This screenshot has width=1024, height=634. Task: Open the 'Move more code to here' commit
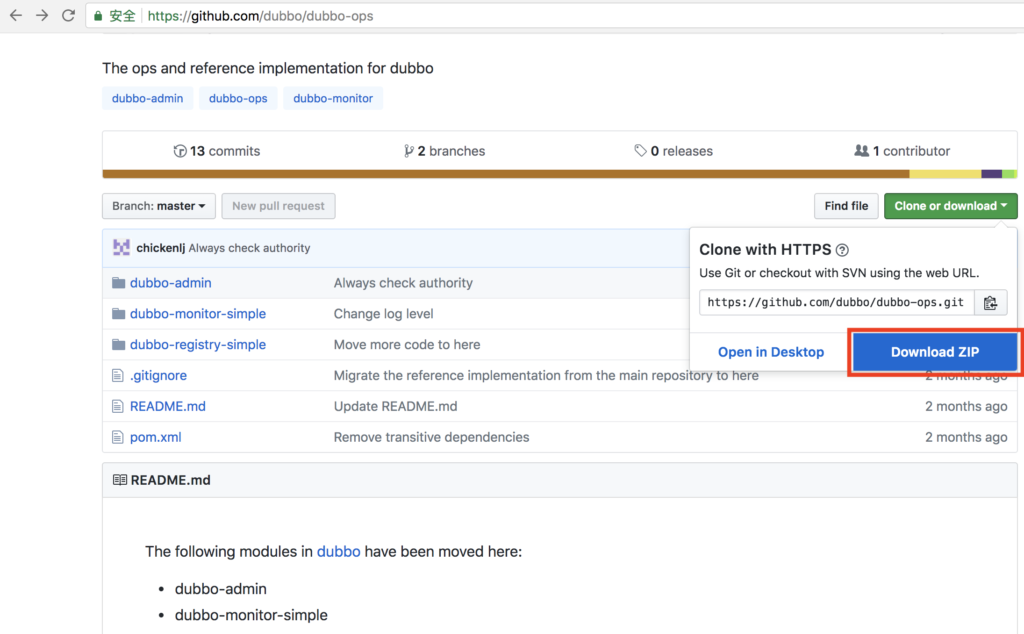407,344
